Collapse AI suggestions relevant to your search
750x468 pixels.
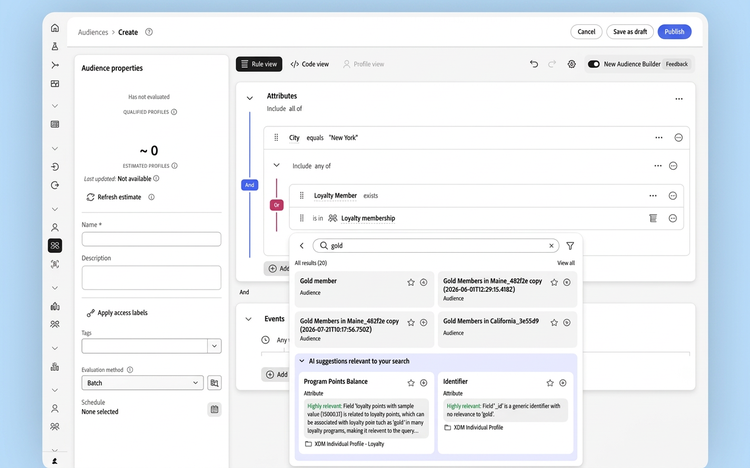coord(302,361)
